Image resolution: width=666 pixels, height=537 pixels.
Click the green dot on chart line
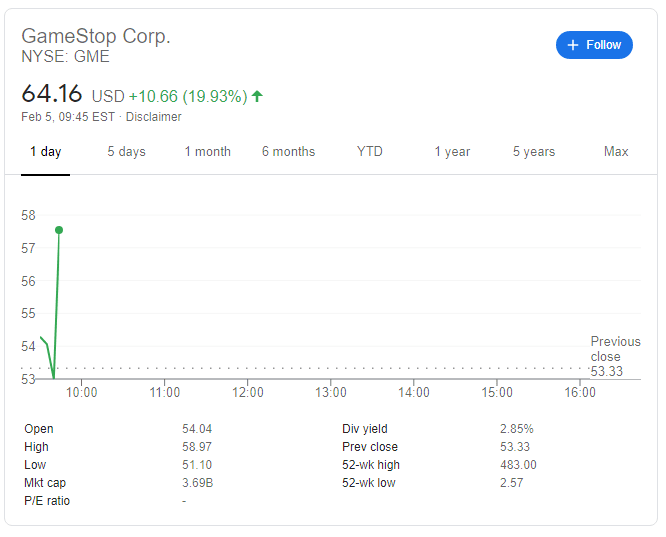coord(59,230)
